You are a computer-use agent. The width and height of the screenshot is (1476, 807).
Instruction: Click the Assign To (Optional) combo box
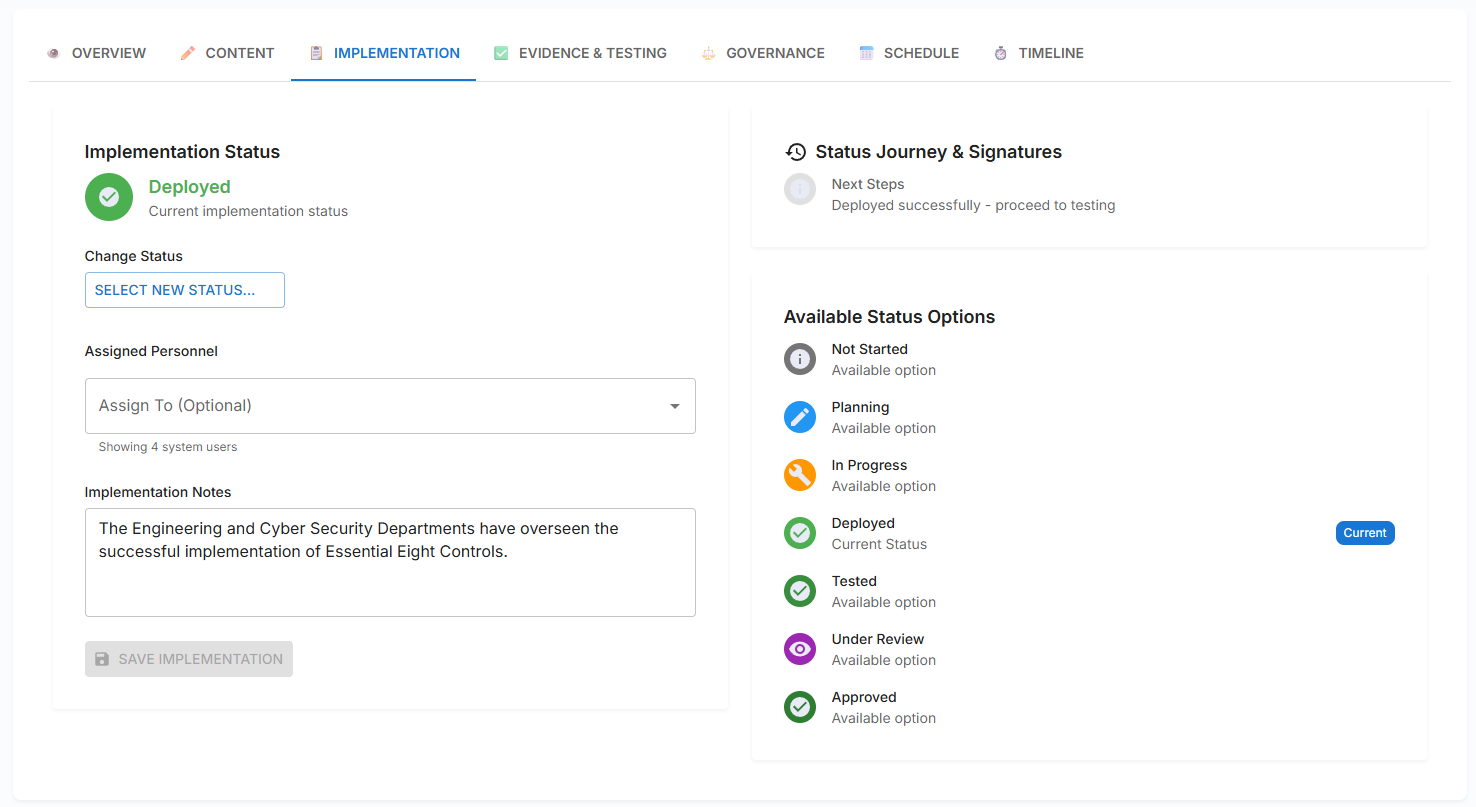coord(370,406)
